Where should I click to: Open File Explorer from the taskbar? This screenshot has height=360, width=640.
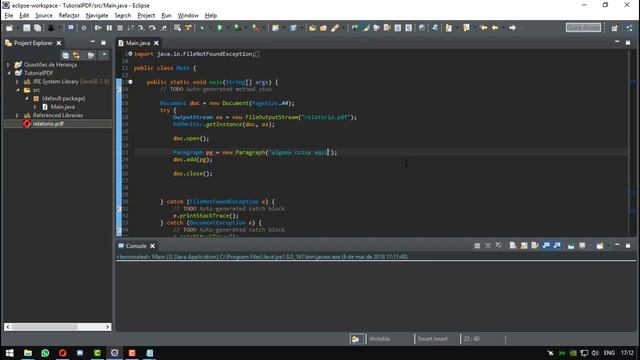28,353
